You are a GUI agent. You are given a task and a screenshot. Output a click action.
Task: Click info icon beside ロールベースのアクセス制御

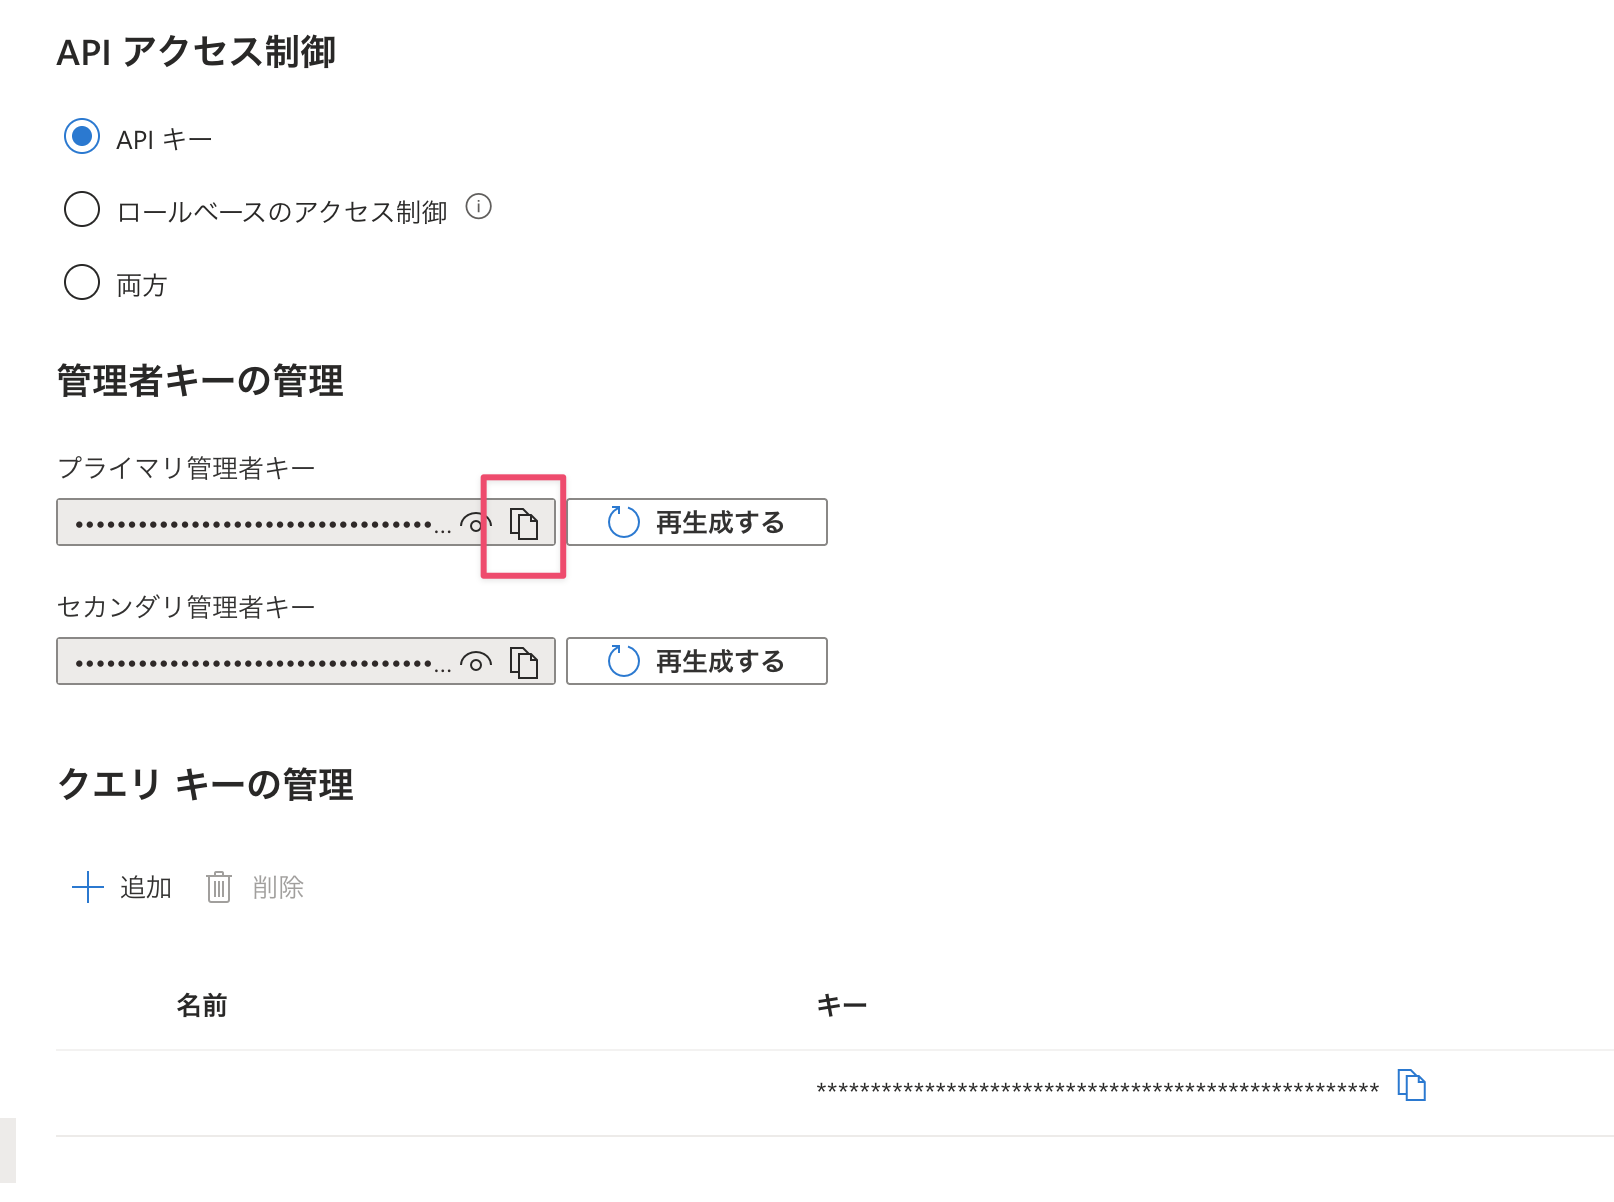[479, 207]
